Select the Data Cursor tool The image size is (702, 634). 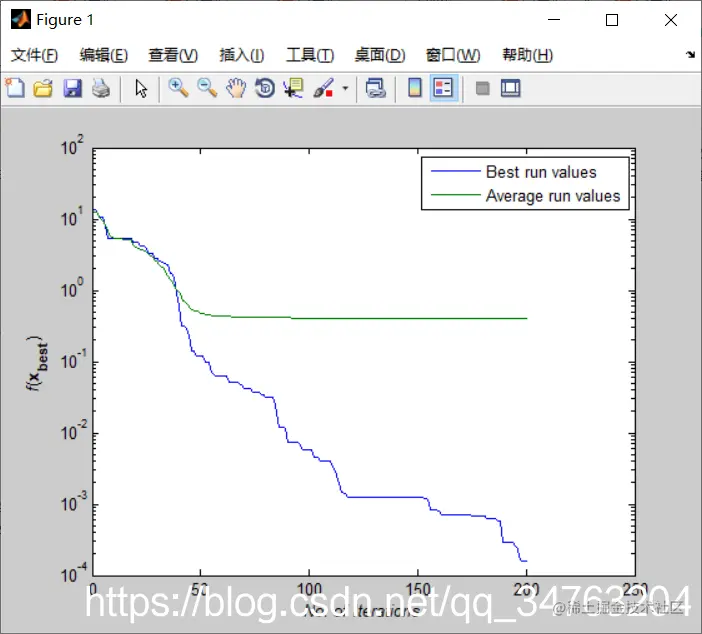click(293, 88)
